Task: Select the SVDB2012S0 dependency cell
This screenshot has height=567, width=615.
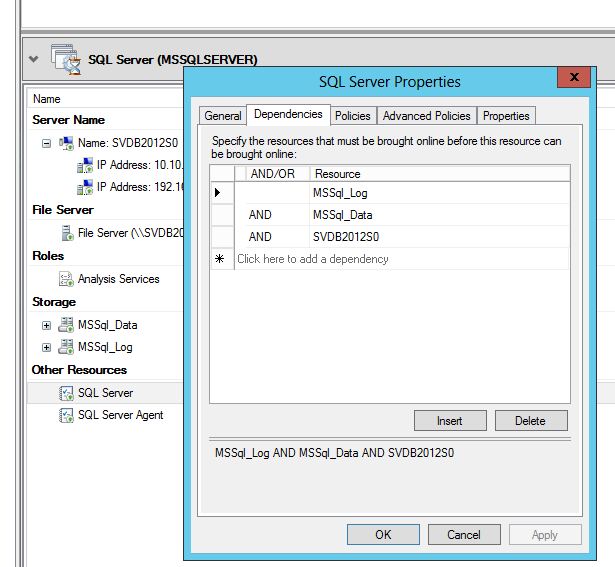Action: [439, 237]
